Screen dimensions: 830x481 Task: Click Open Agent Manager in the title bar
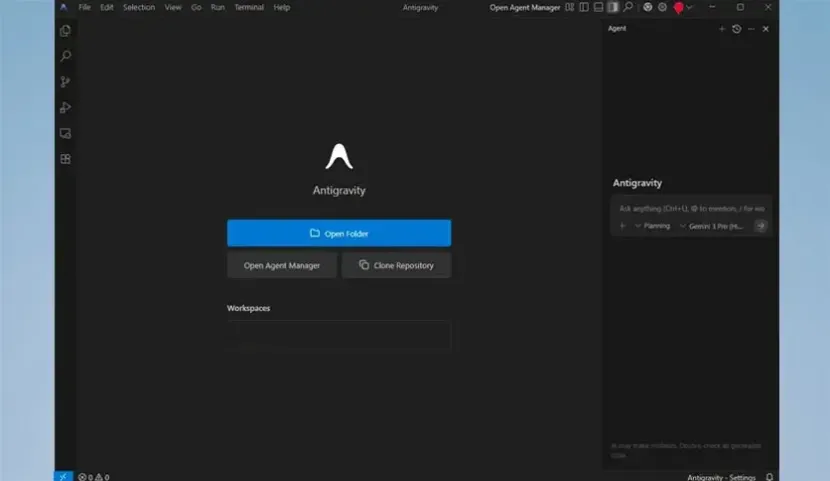pos(525,7)
